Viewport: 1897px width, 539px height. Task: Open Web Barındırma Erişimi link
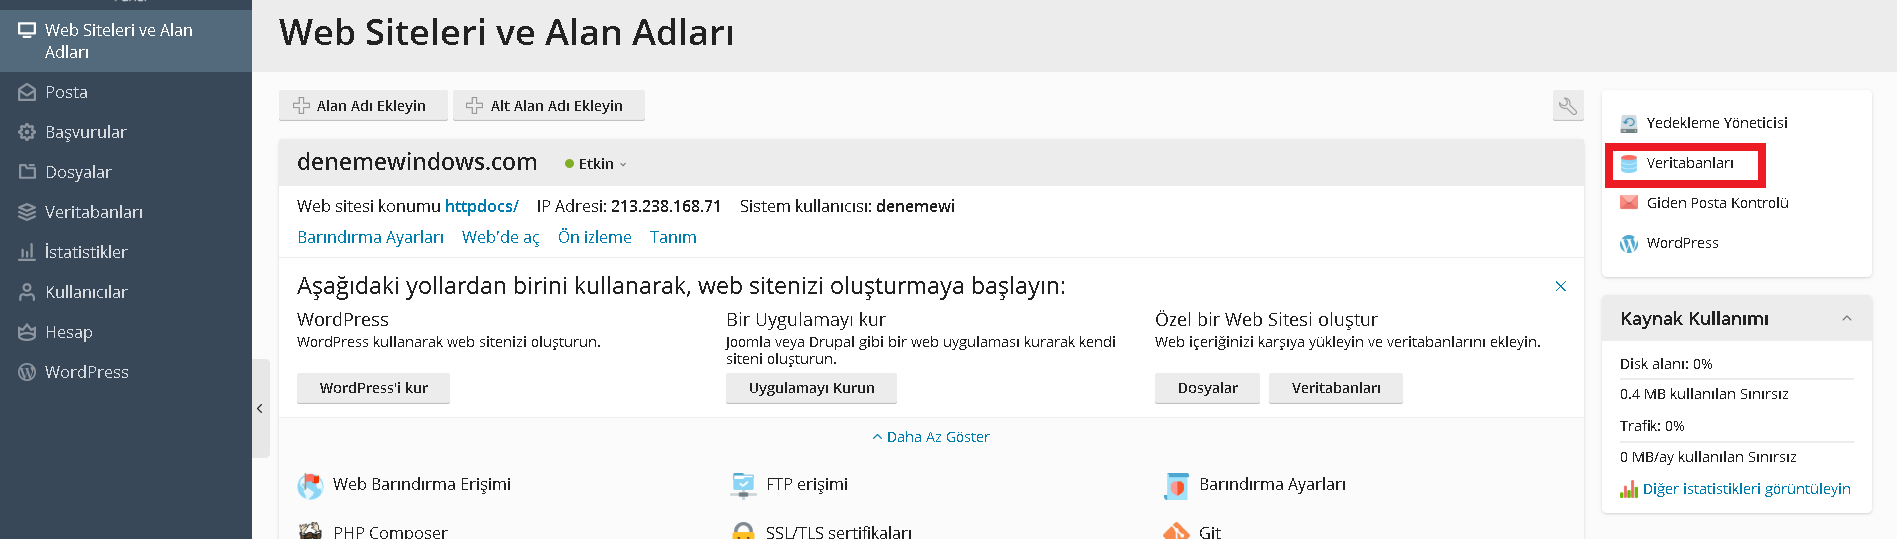click(x=421, y=484)
